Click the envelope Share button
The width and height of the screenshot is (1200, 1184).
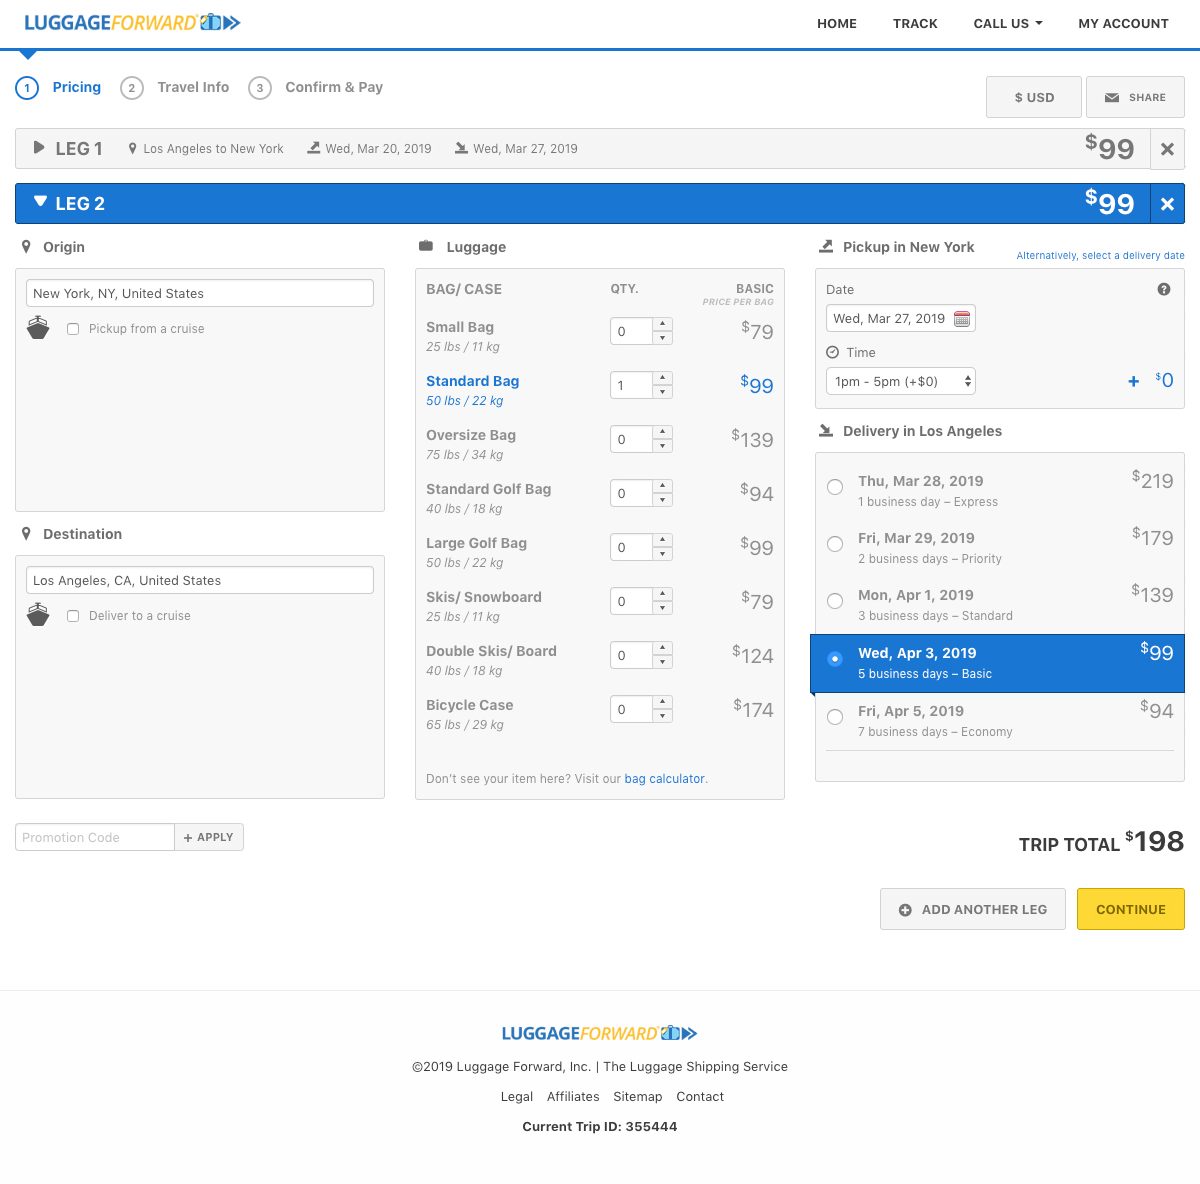pyautogui.click(x=1135, y=97)
